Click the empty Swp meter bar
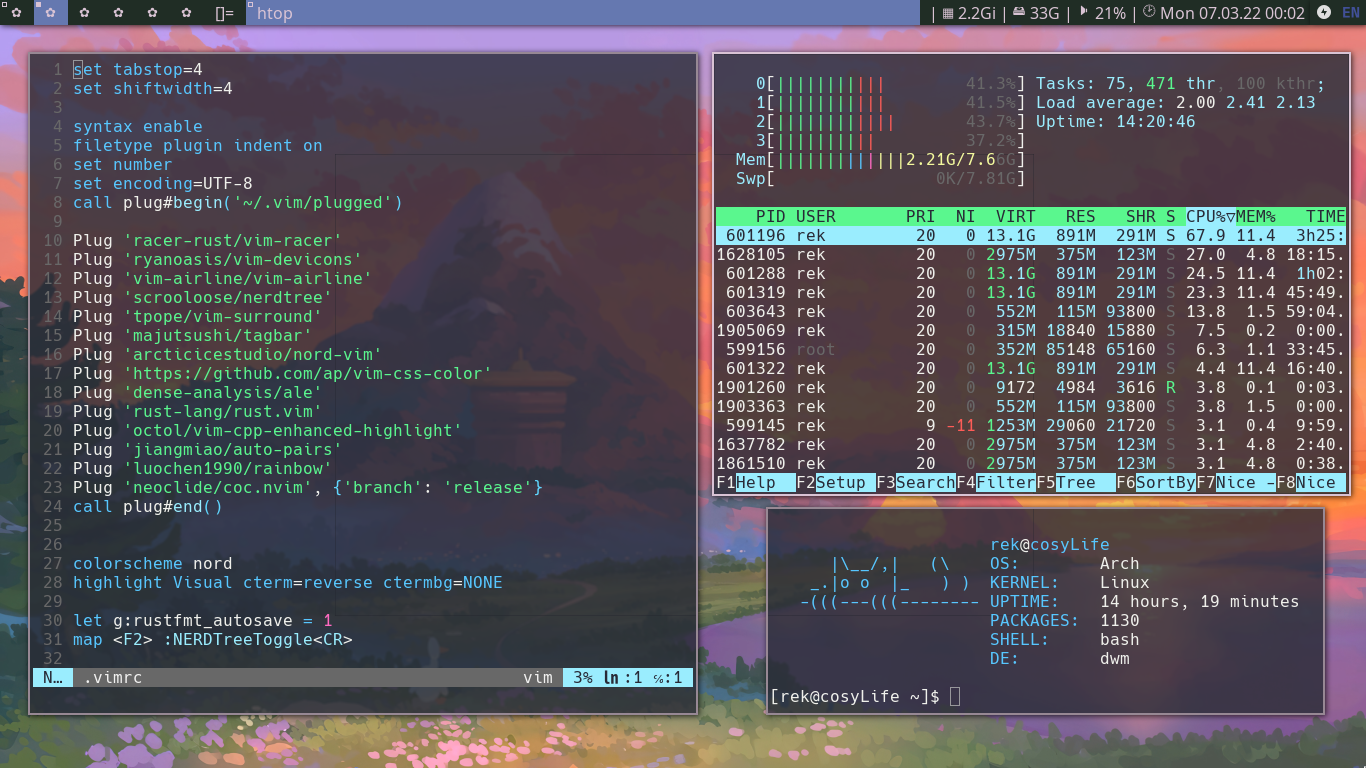 (x=881, y=178)
